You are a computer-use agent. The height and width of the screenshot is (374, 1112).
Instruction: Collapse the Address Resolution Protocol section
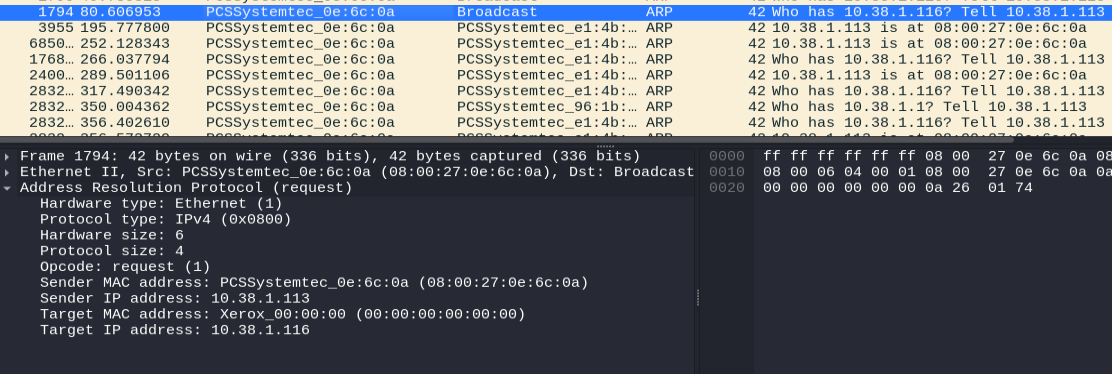click(x=7, y=187)
